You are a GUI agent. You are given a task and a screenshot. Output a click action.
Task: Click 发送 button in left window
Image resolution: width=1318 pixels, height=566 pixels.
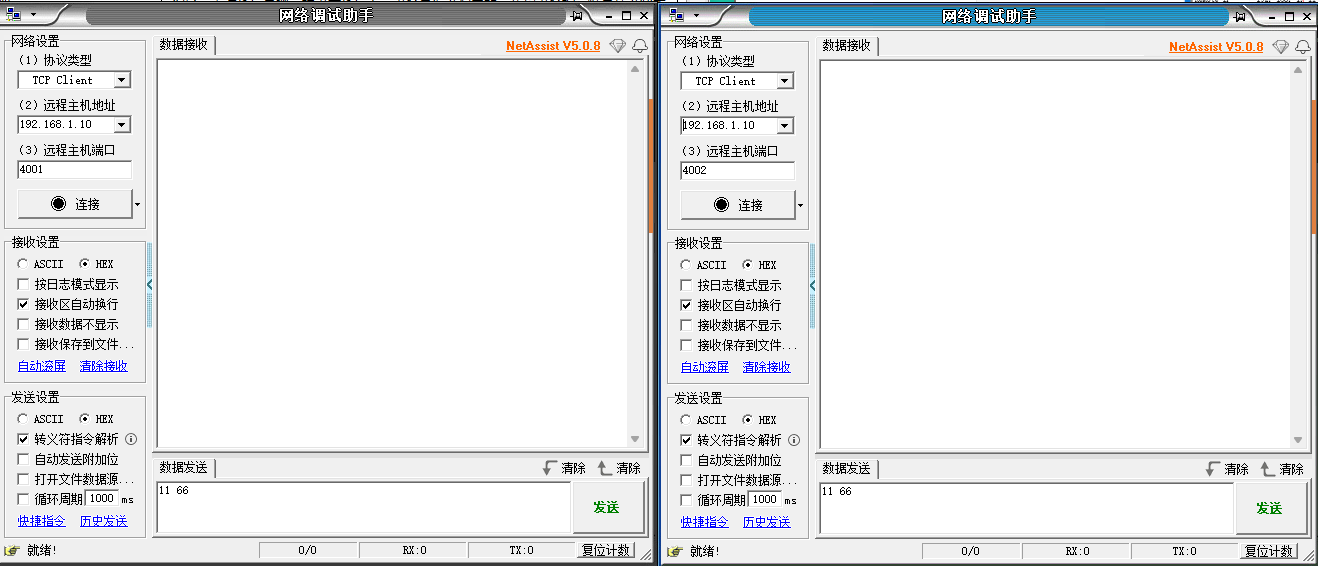(x=608, y=507)
